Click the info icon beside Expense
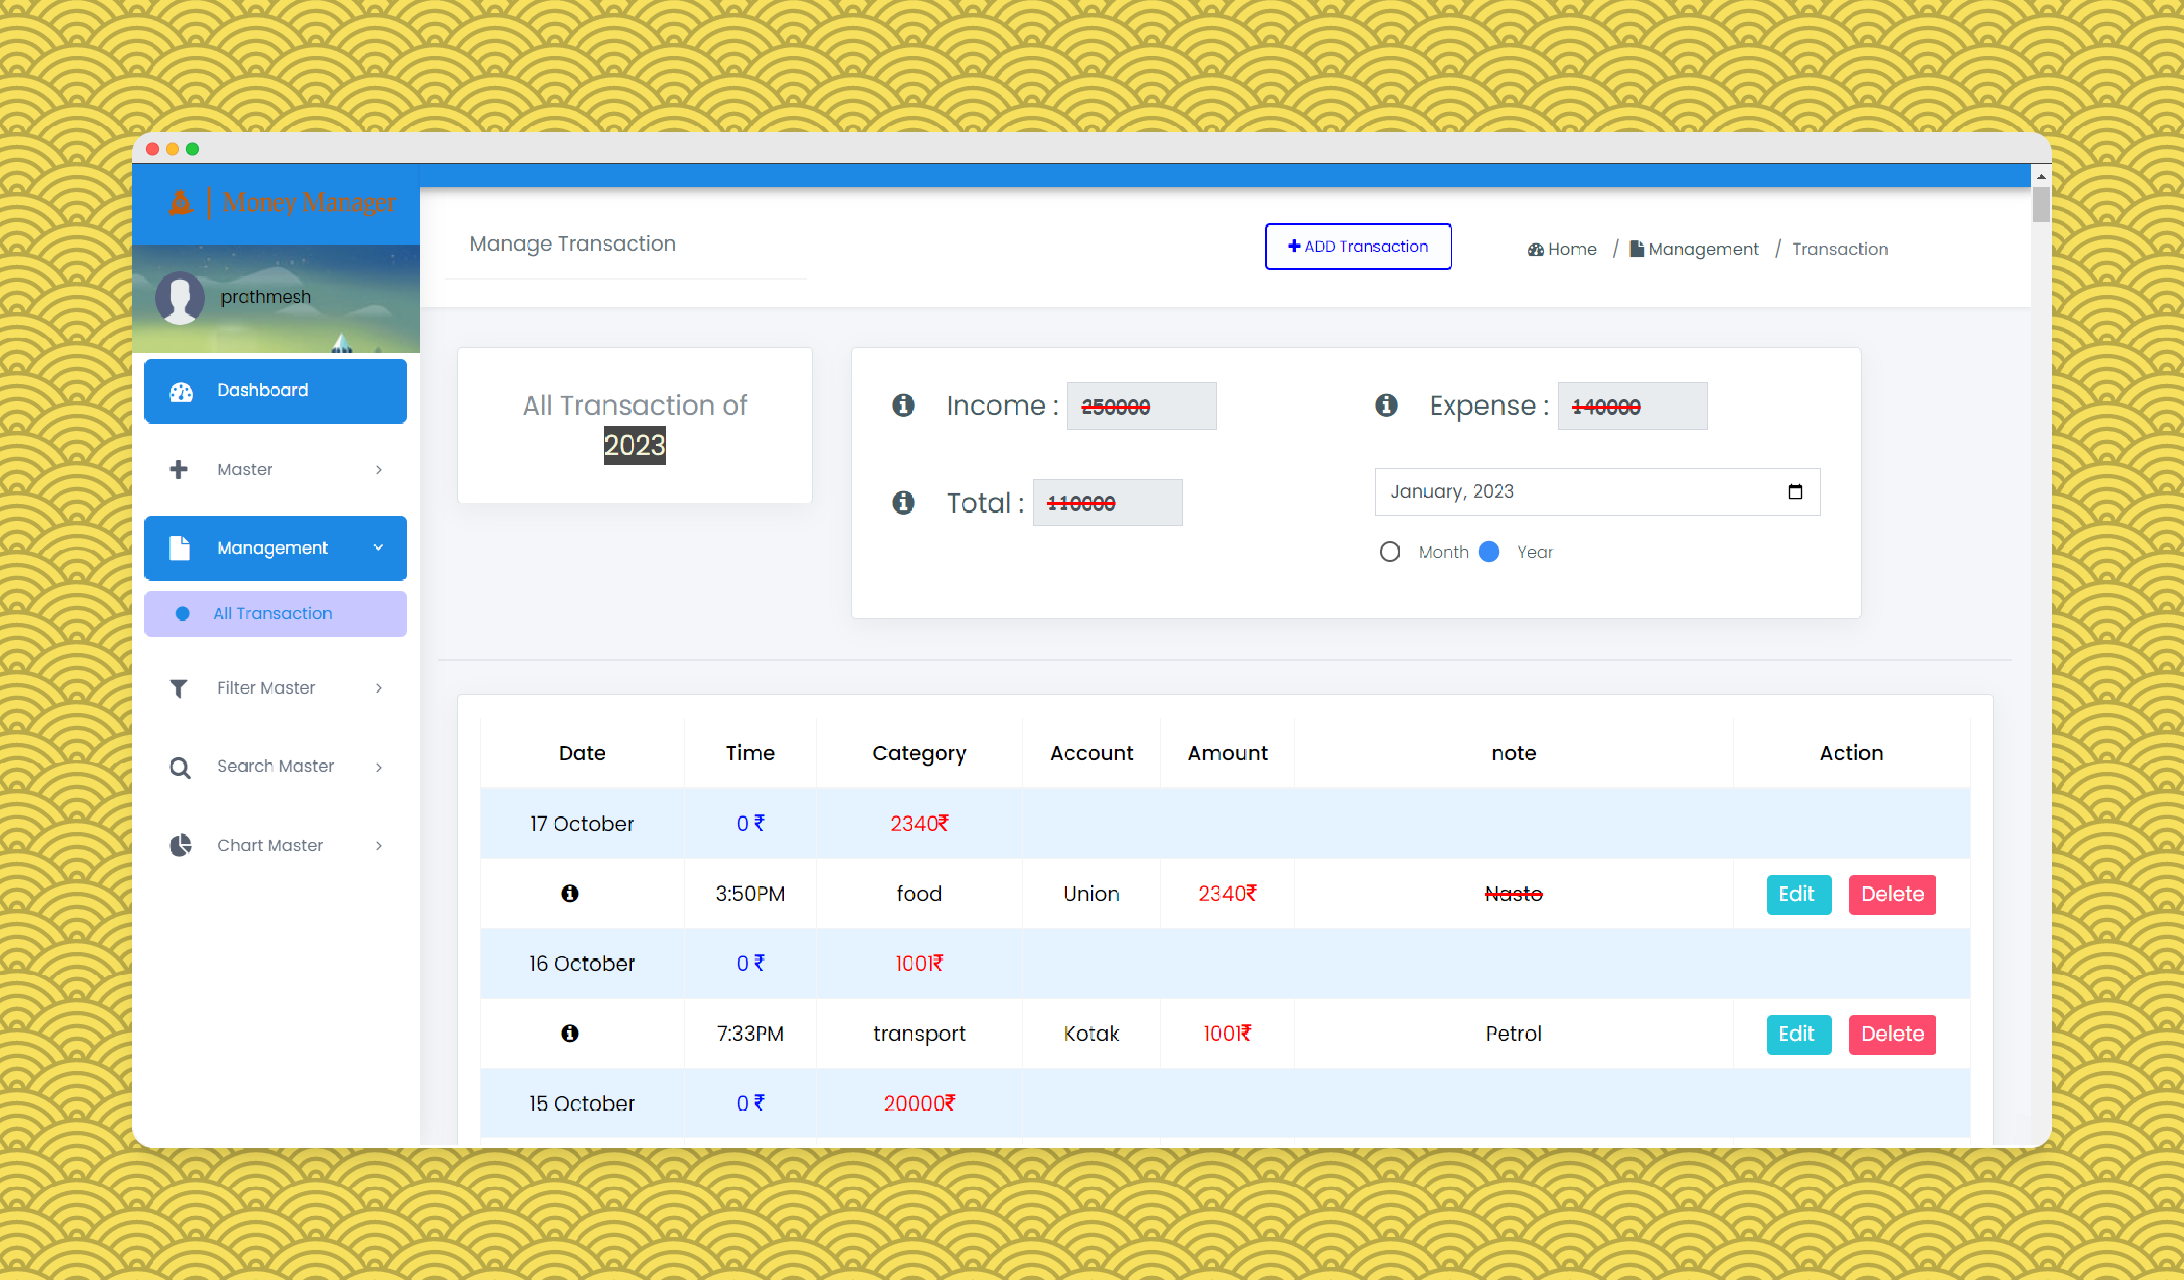 click(1386, 405)
